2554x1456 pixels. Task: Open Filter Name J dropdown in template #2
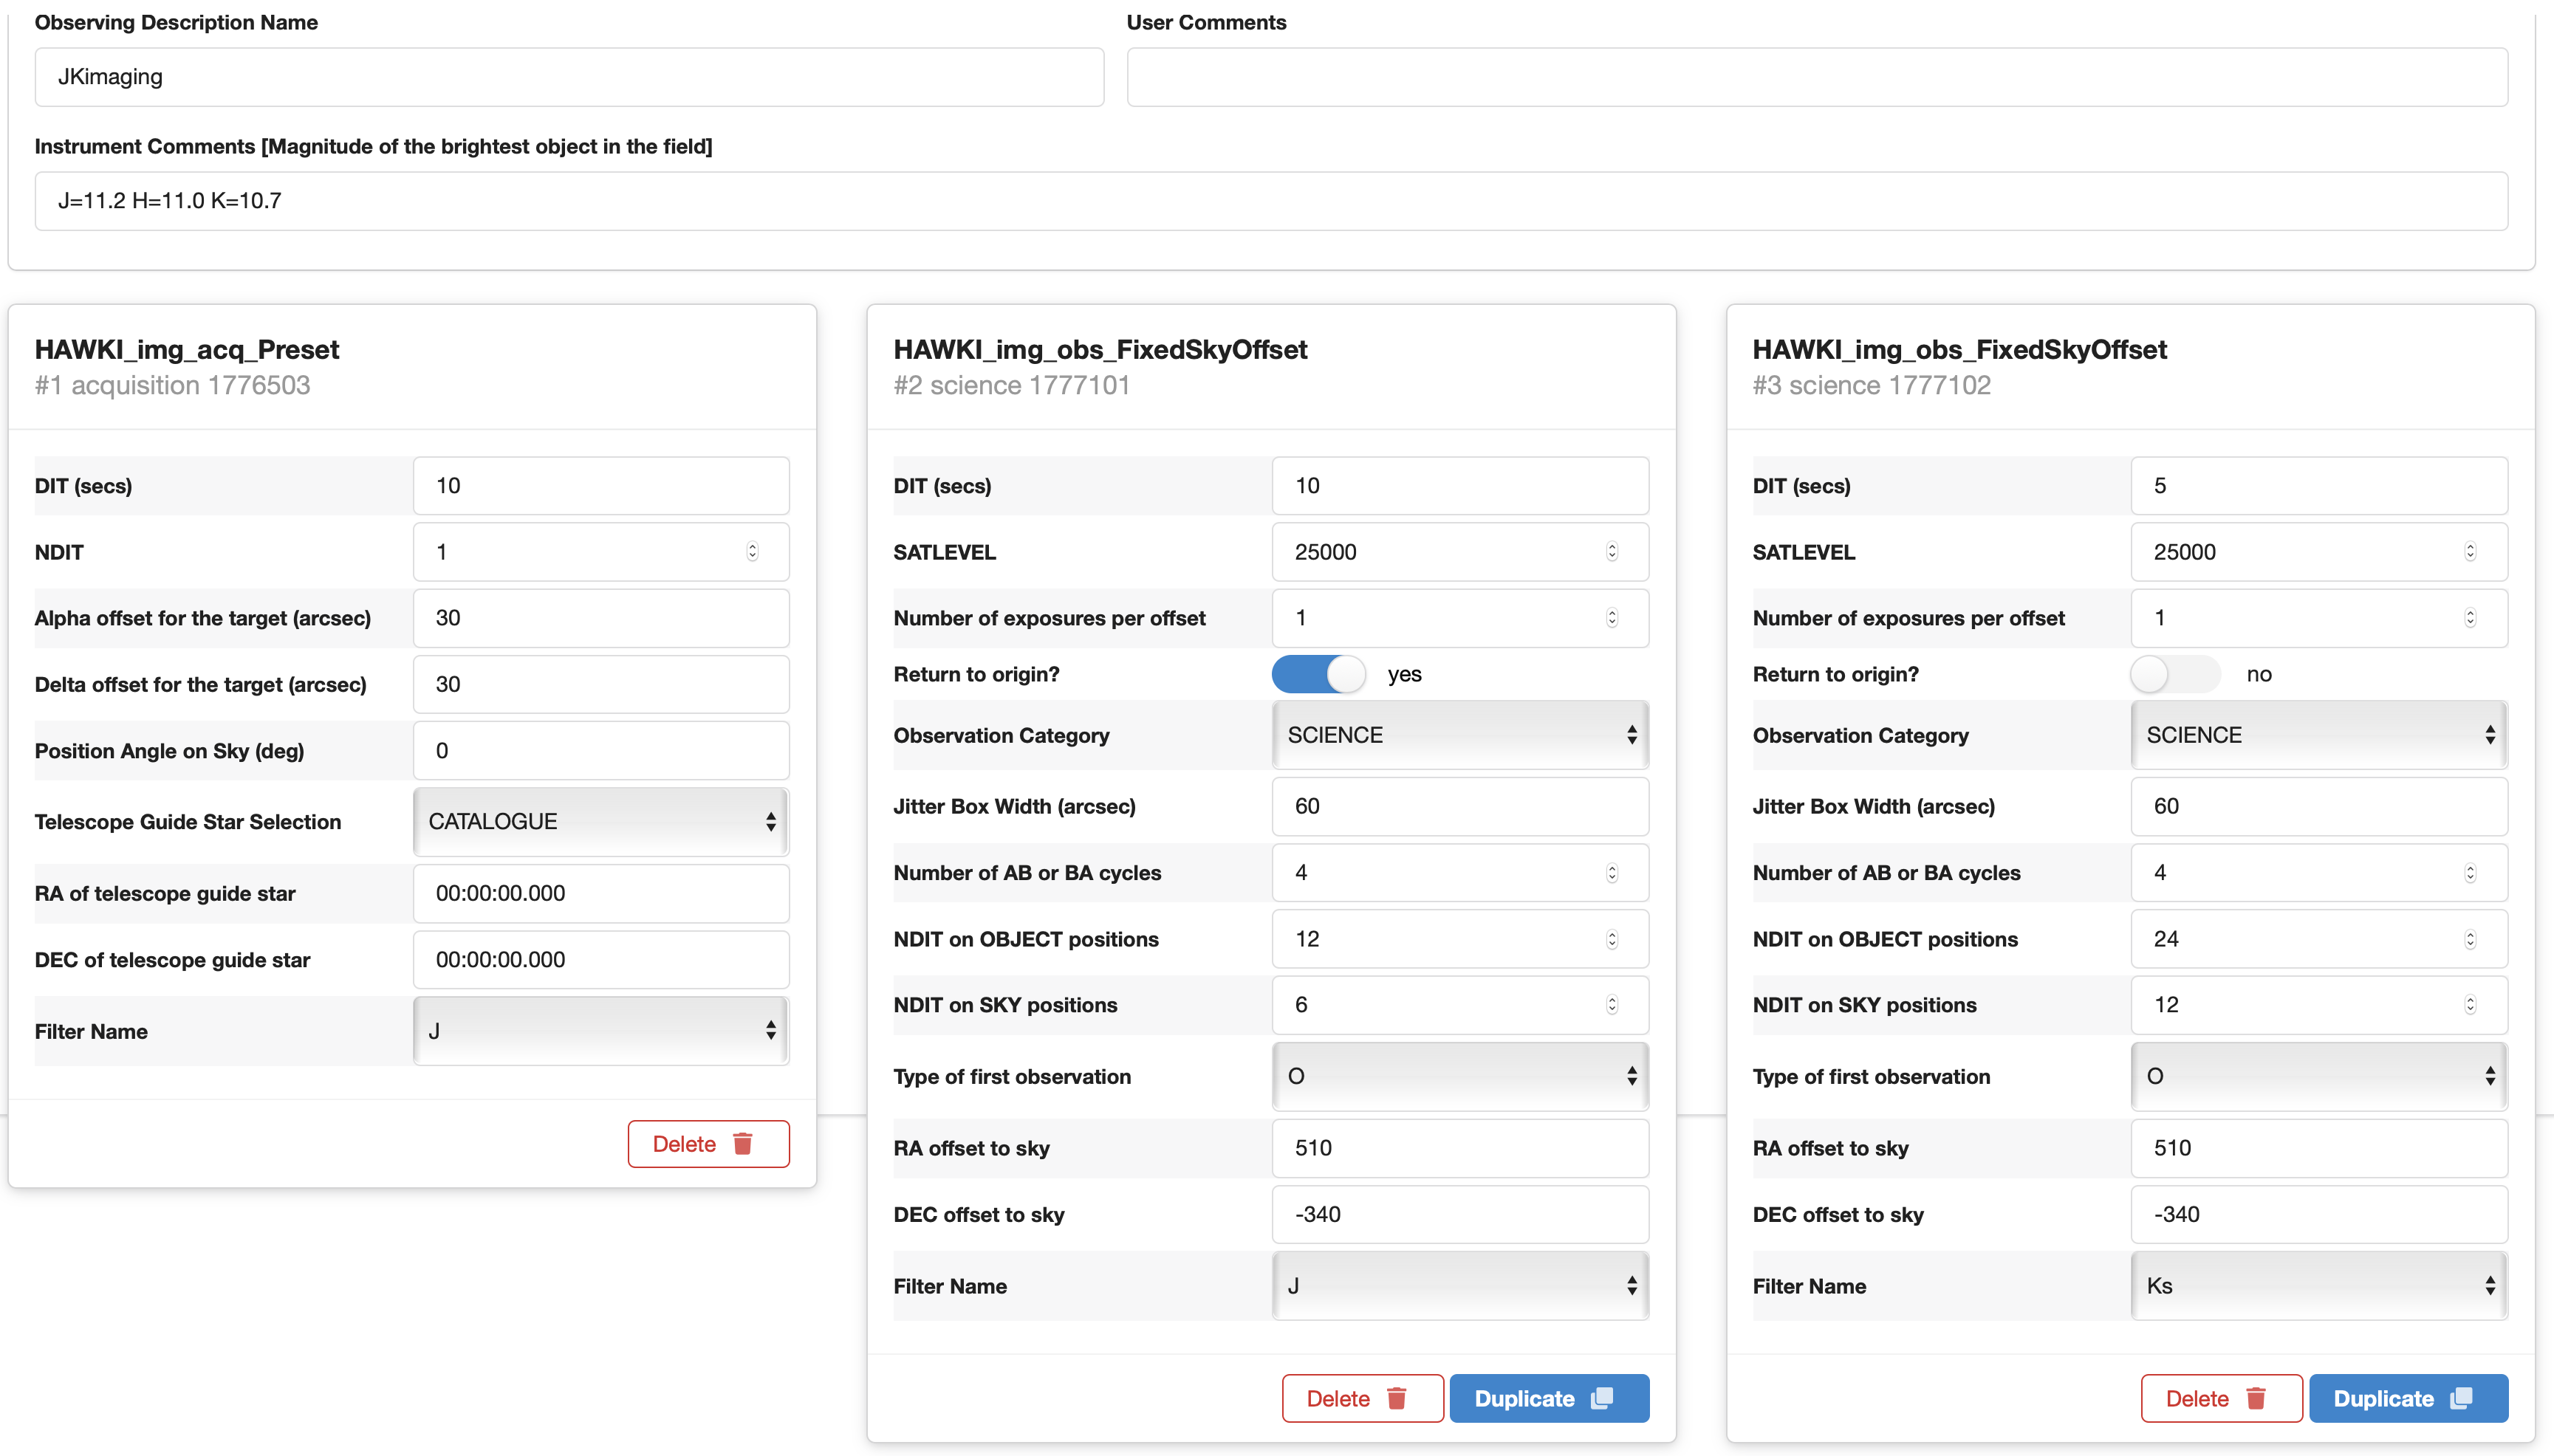[x=1460, y=1286]
